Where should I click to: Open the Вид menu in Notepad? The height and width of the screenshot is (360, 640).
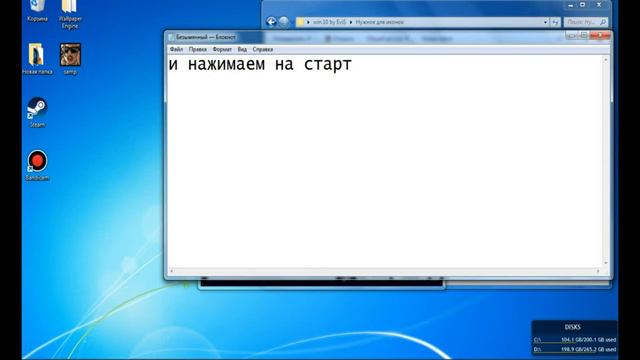[x=242, y=49]
